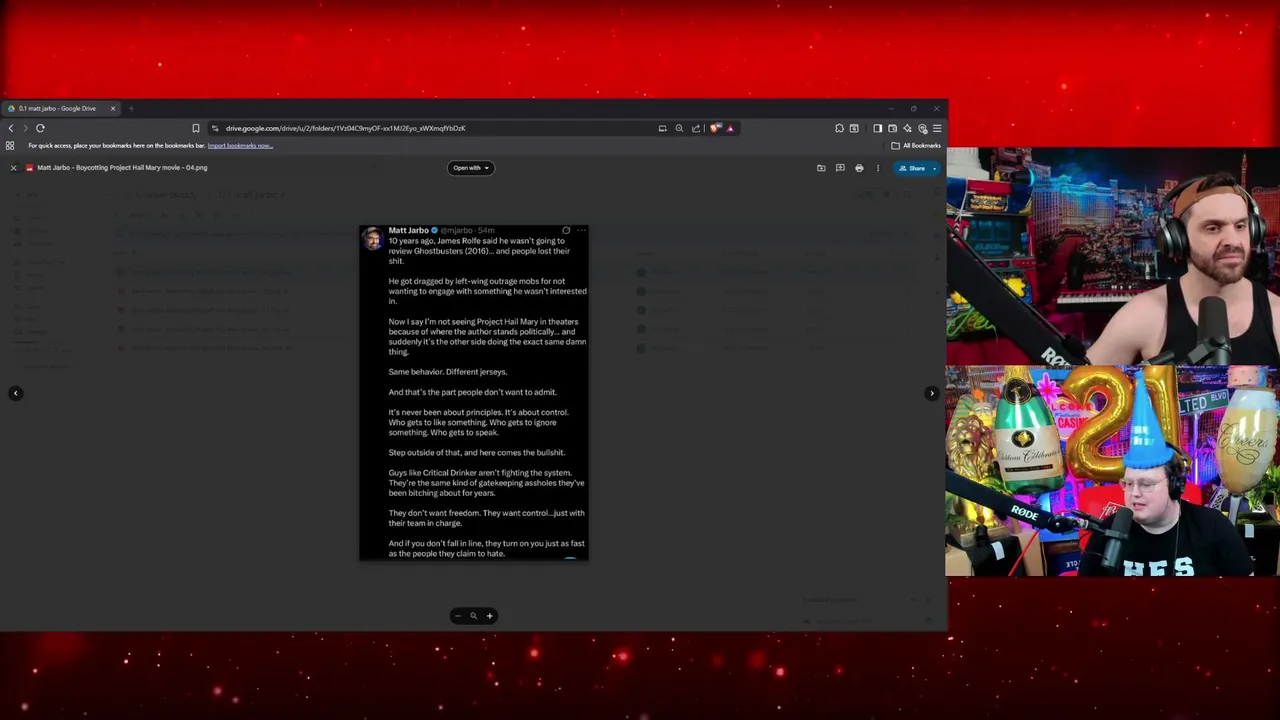1280x720 pixels.
Task: Open the Brave VPN icon
Action: [922, 128]
